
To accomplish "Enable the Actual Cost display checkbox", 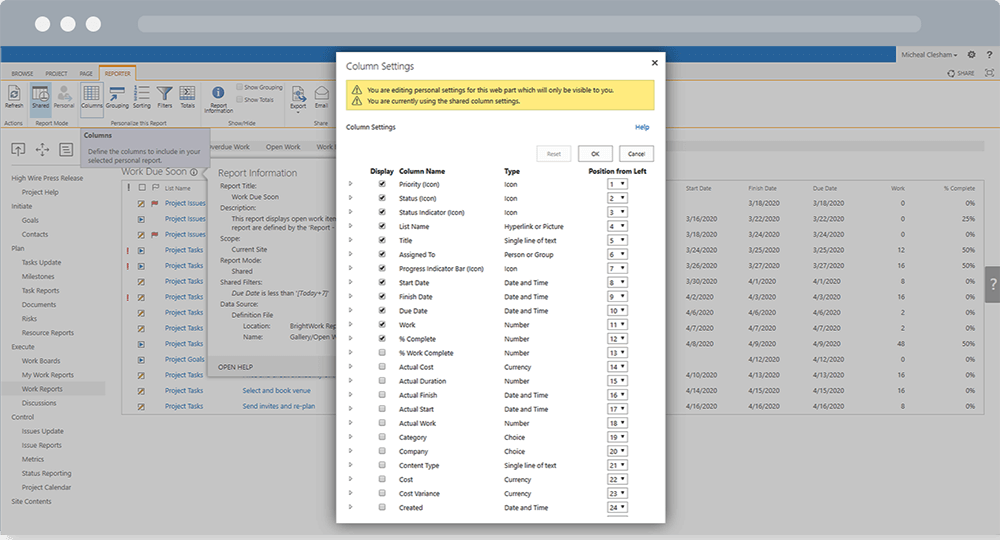I will (x=382, y=367).
